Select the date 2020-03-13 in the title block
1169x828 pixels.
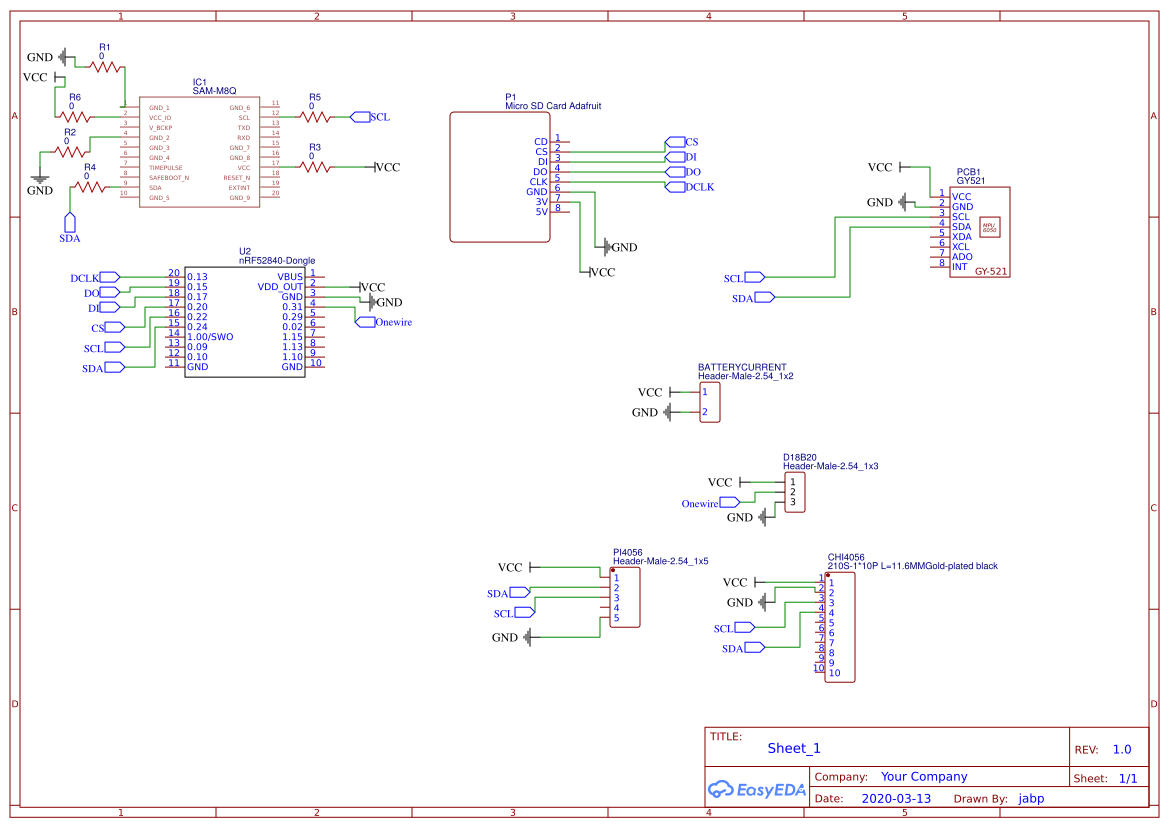(895, 799)
